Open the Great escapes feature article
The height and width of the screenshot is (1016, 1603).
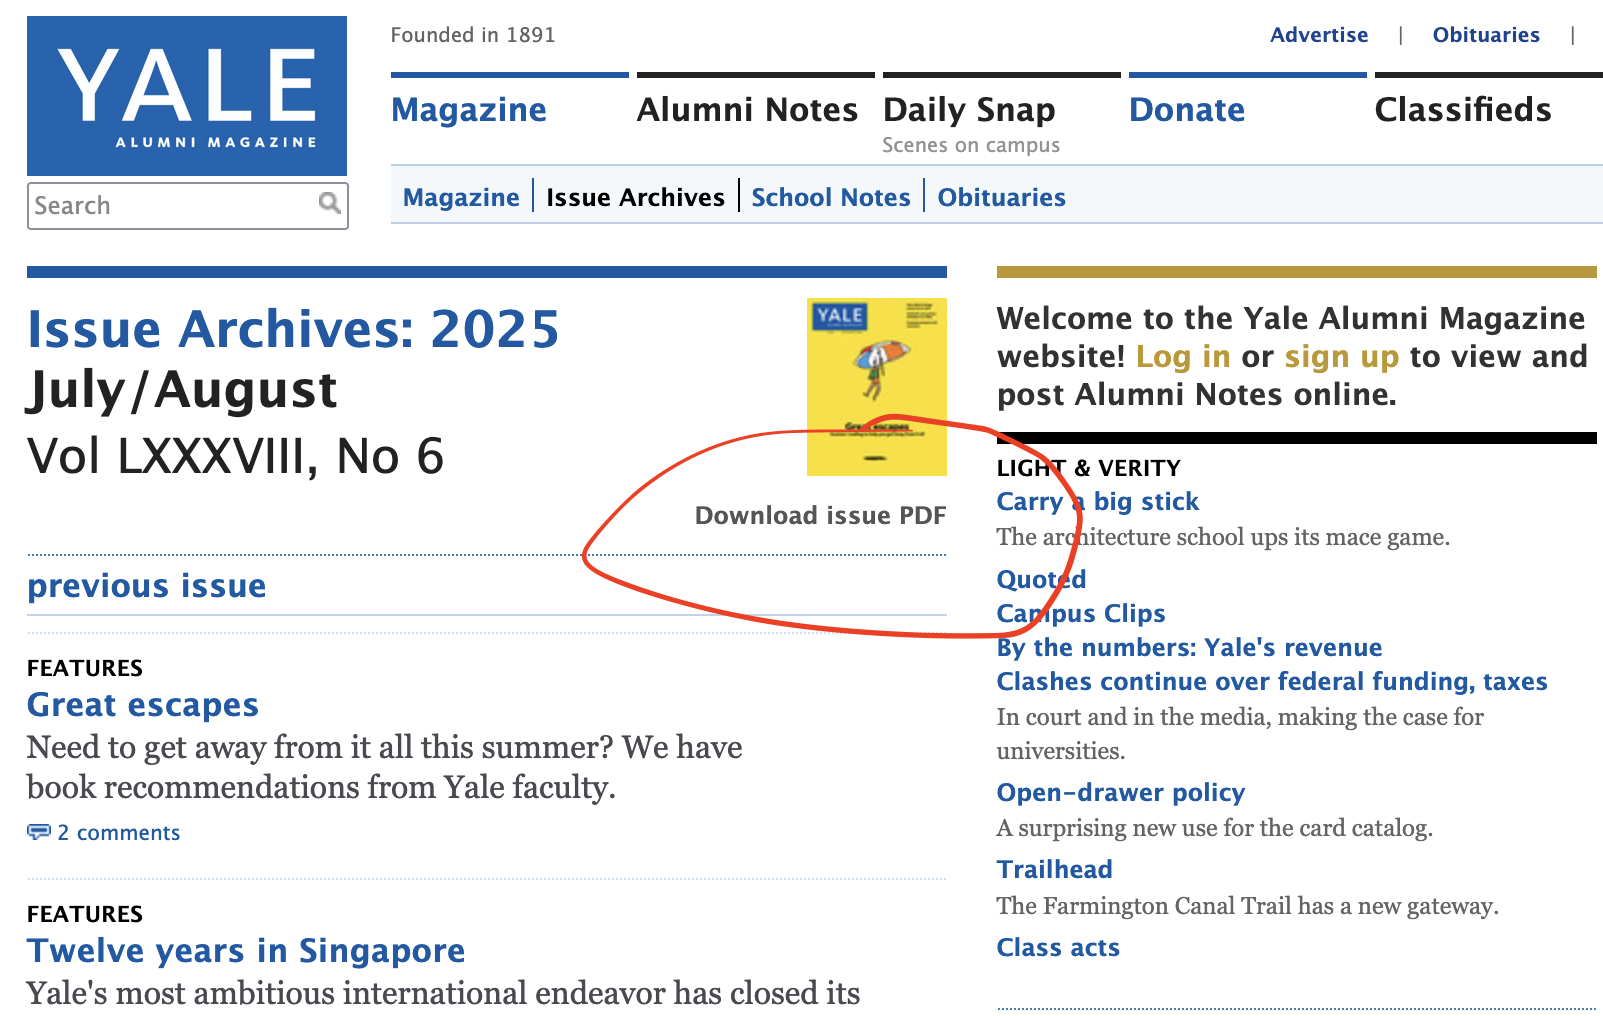(143, 705)
